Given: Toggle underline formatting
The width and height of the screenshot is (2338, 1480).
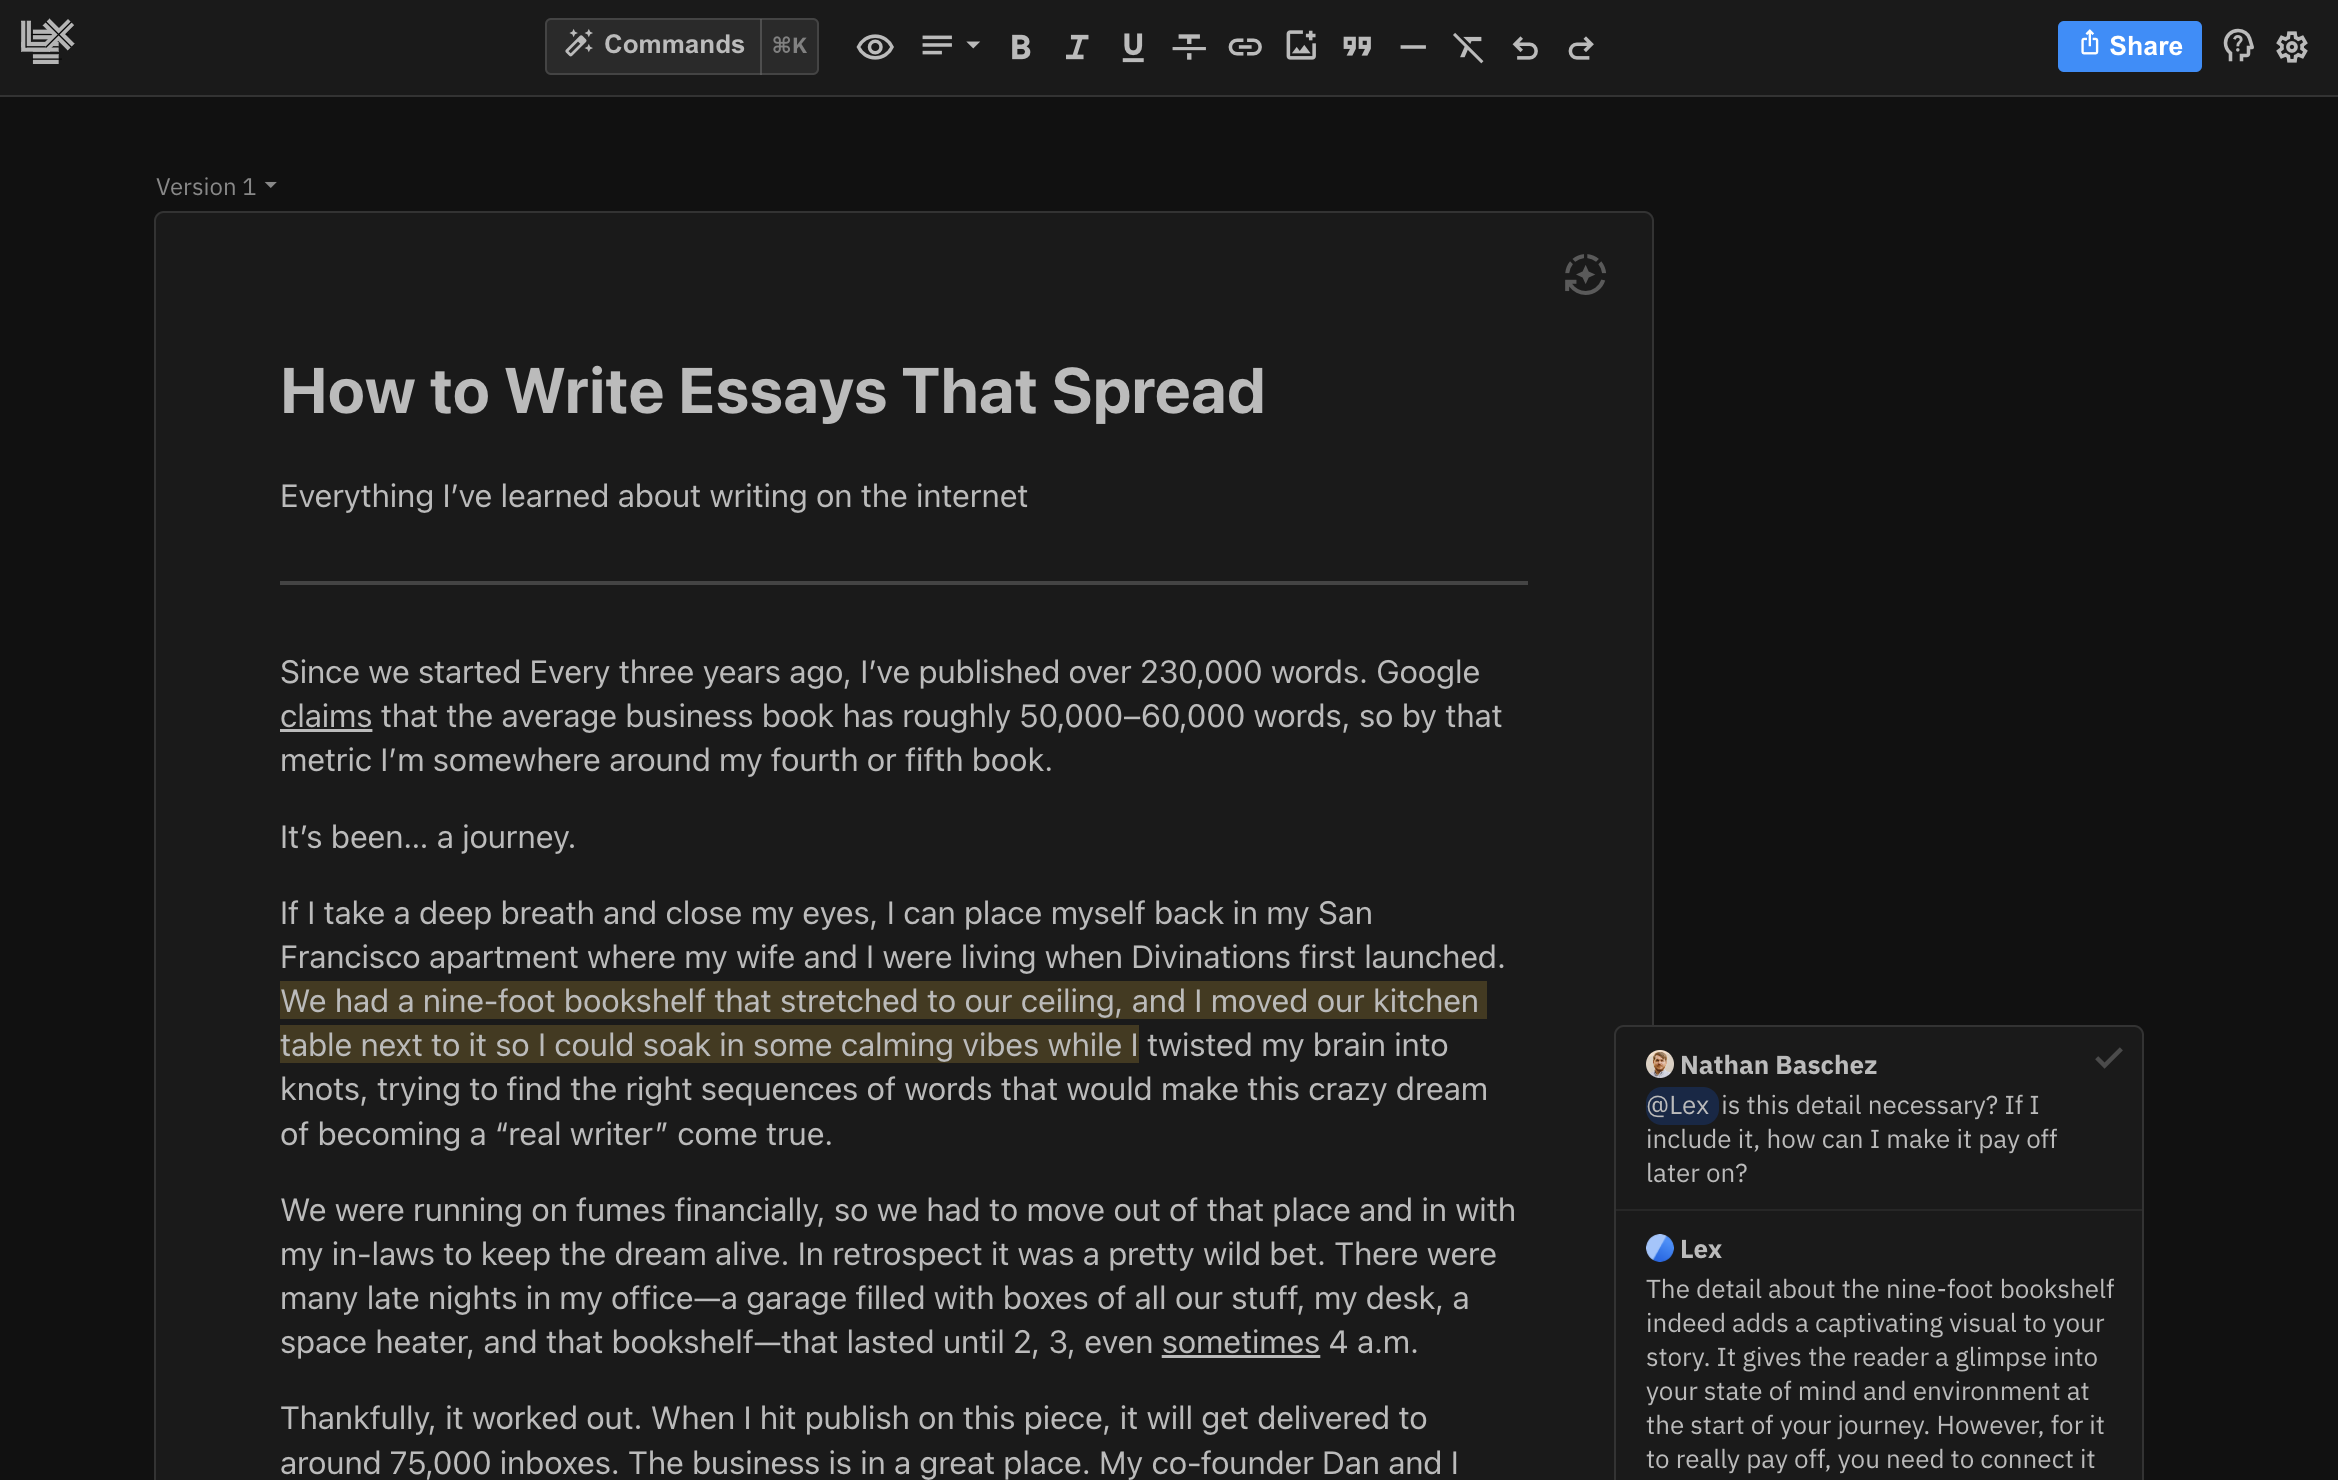Looking at the screenshot, I should [x=1132, y=47].
